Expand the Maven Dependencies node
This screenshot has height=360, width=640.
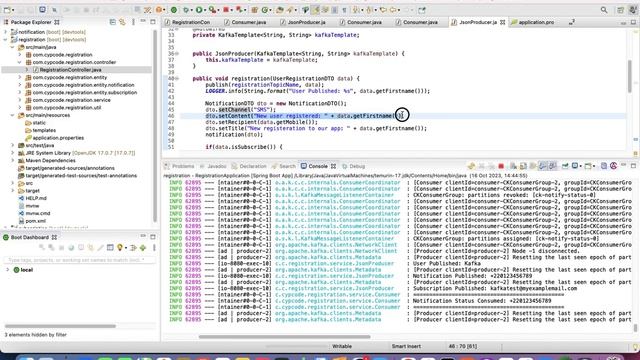coord(12,160)
